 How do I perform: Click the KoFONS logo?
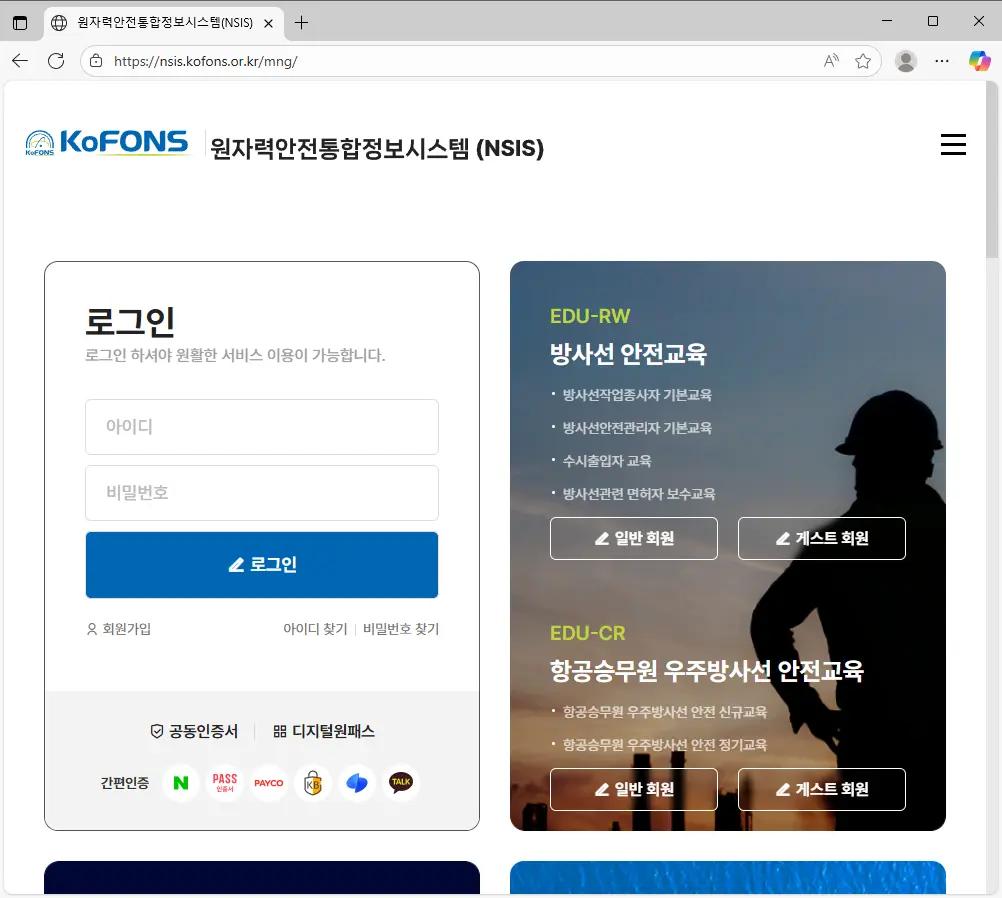pyautogui.click(x=107, y=145)
